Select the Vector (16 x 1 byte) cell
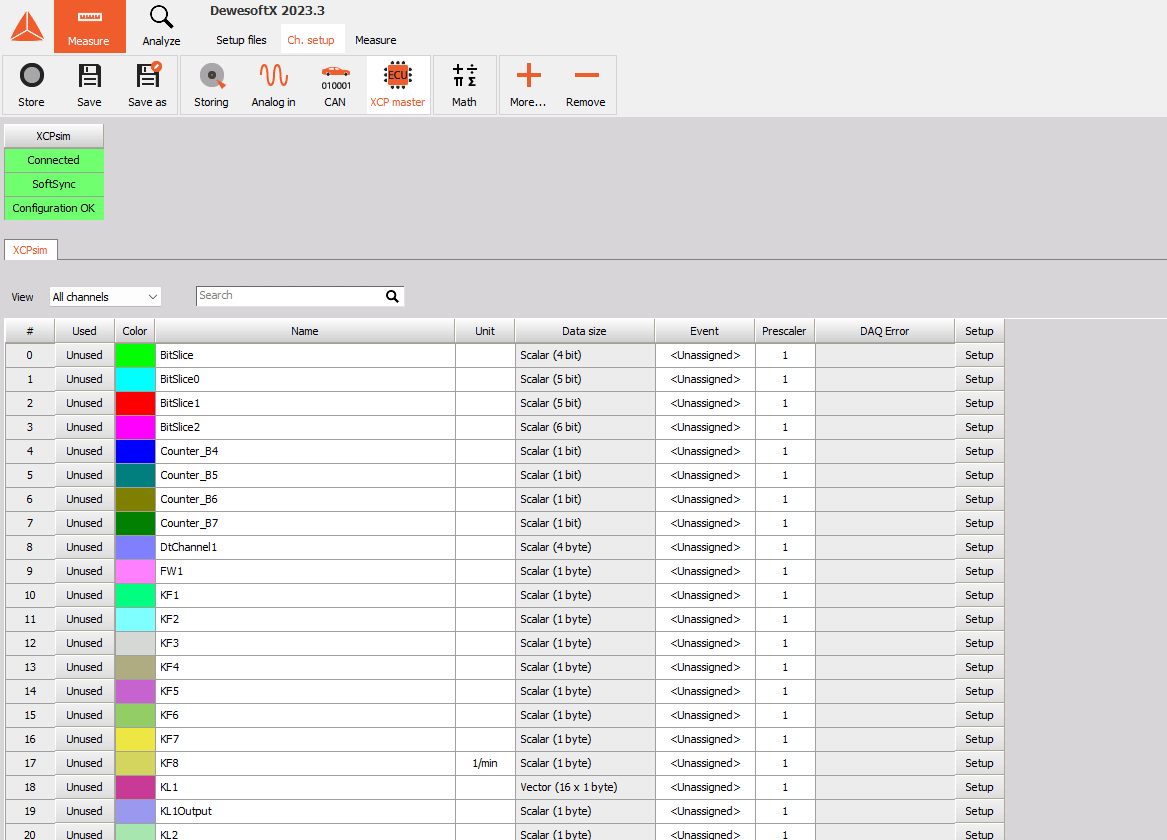Screen dimensions: 1167x840 585,787
